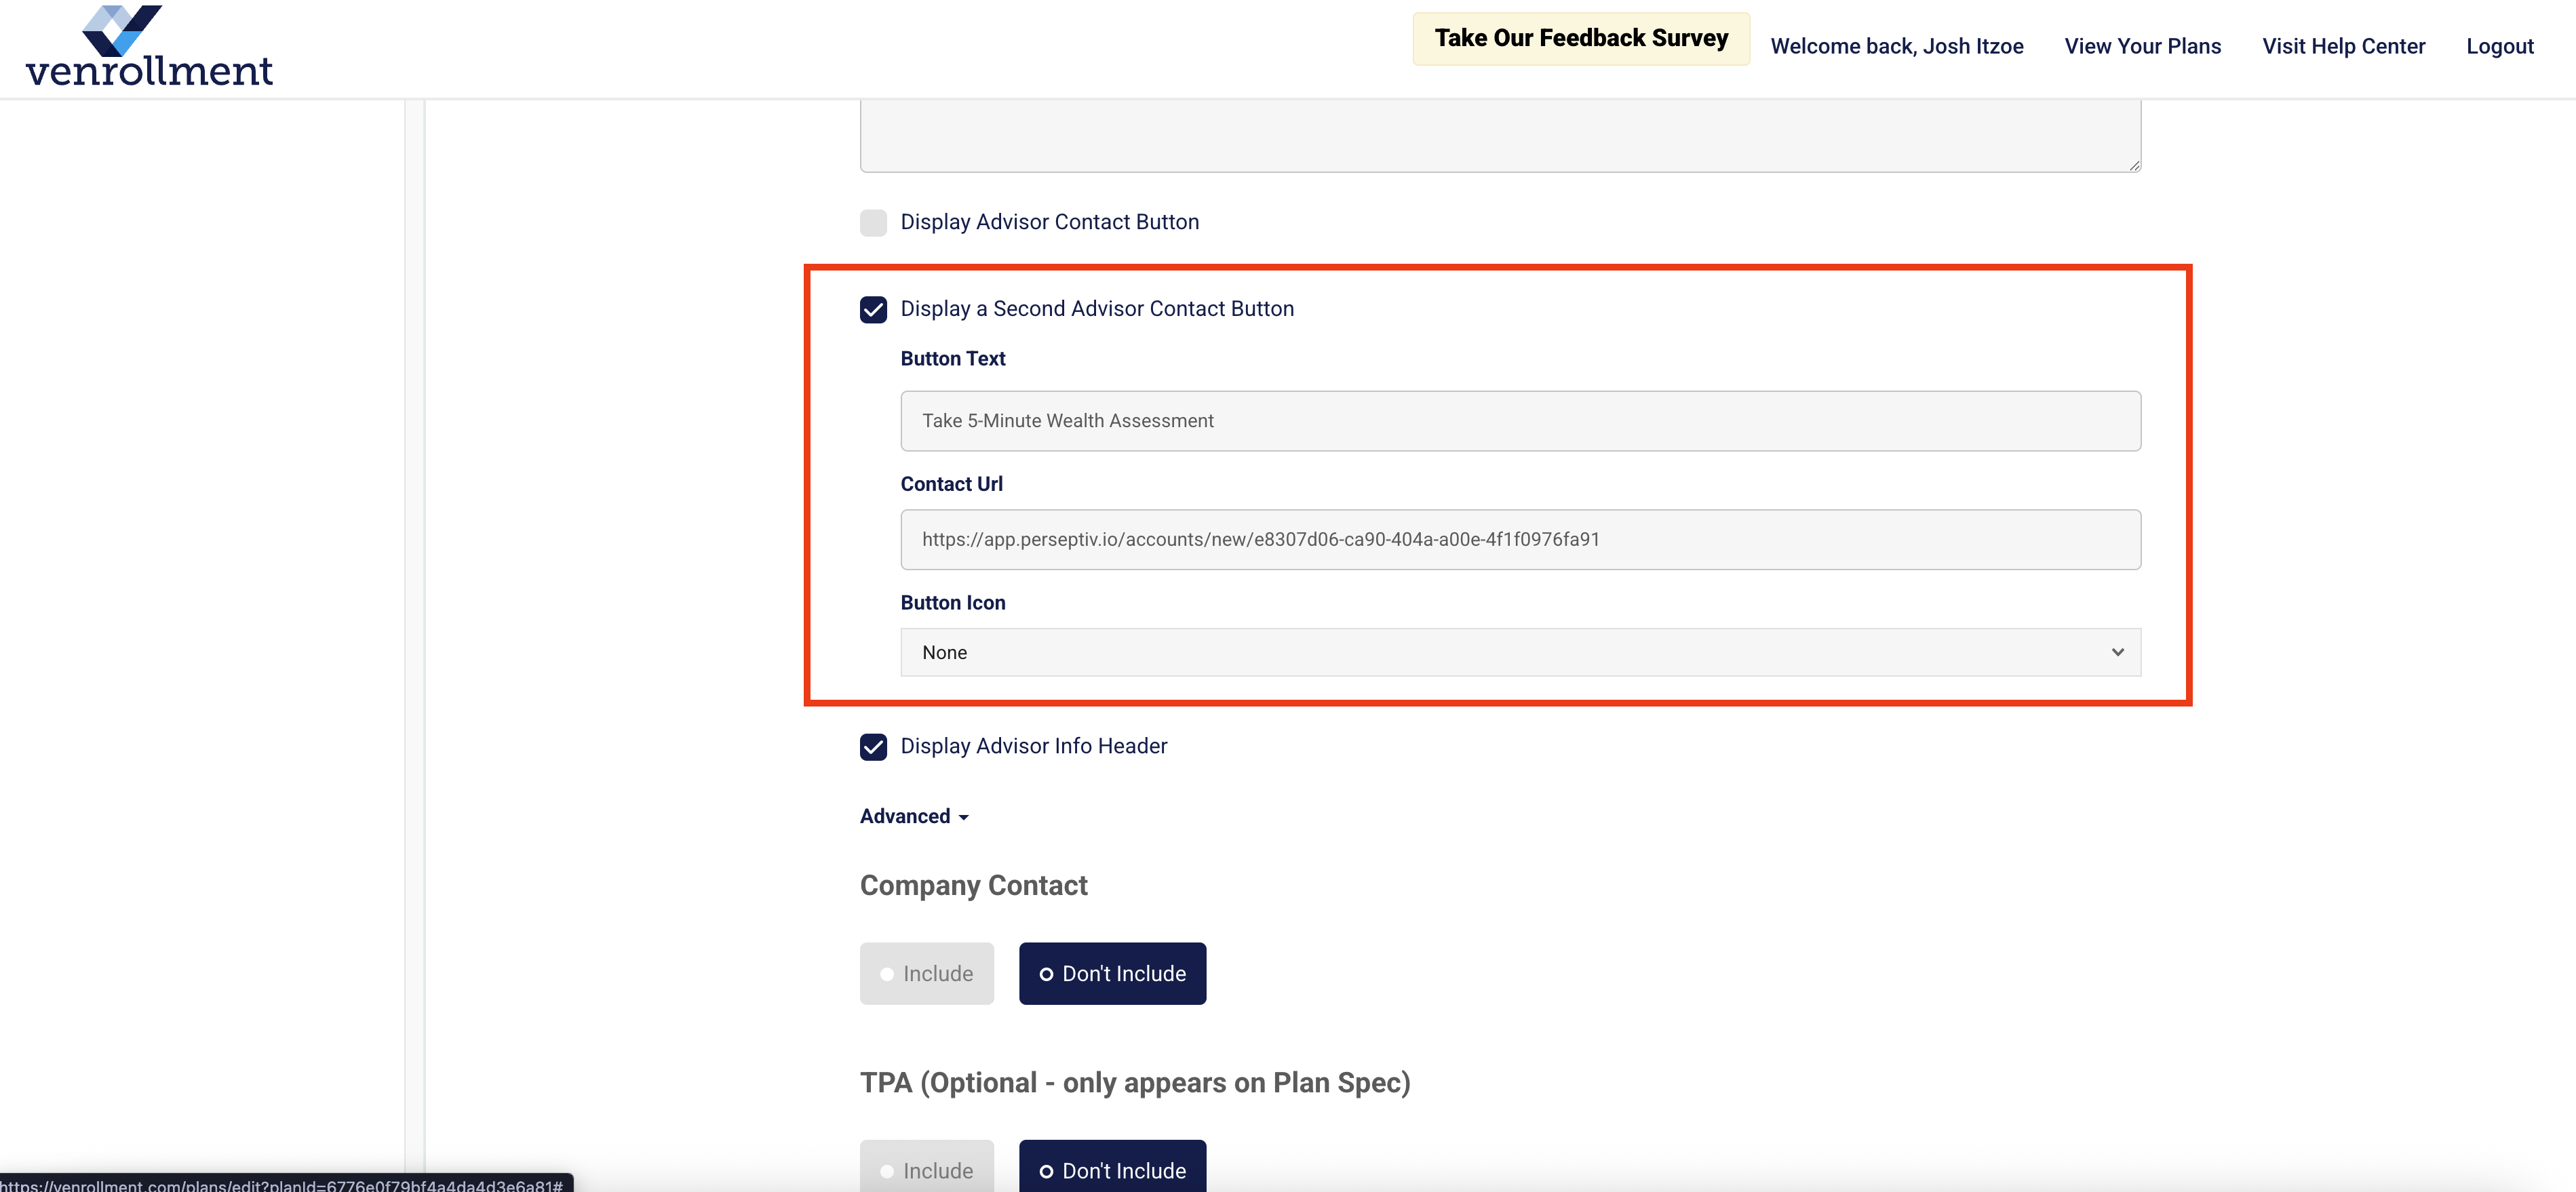Image resolution: width=2576 pixels, height=1192 pixels.
Task: Click the textarea resize handle corner
Action: click(x=2134, y=166)
